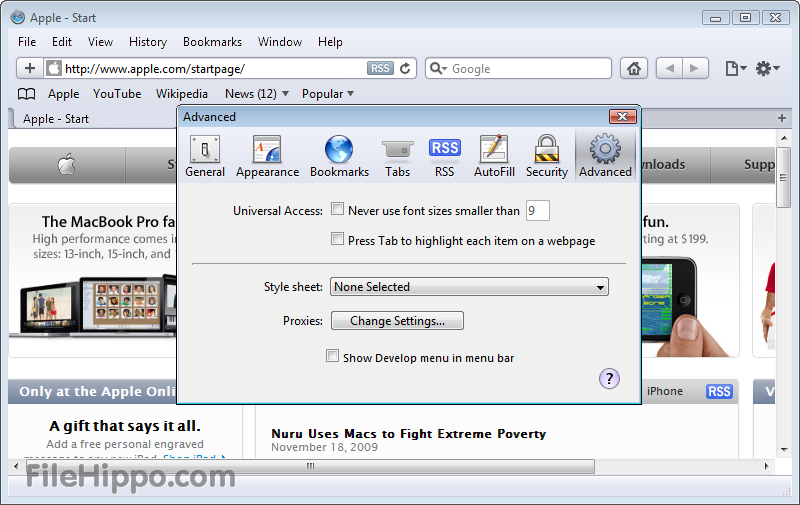
Task: Open the AutoFill preferences pane
Action: coord(494,156)
